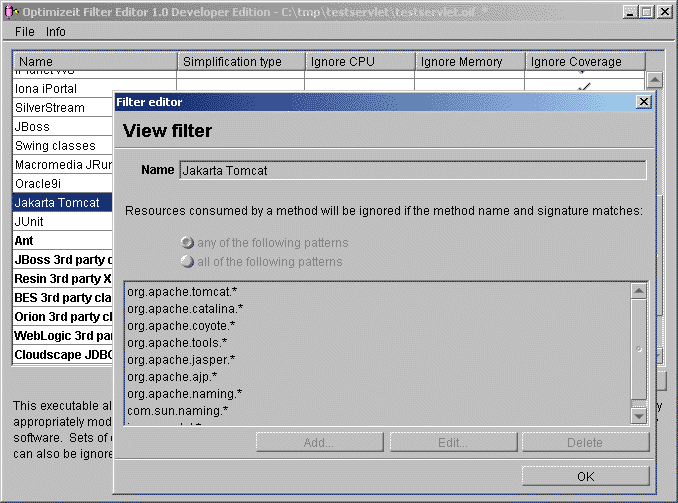Click the pattern list scroll down arrow
678x503 pixels.
[x=639, y=415]
